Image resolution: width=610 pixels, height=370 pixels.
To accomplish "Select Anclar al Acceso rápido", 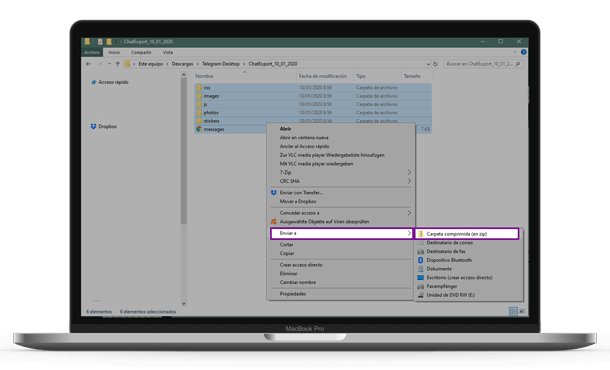I will [304, 146].
